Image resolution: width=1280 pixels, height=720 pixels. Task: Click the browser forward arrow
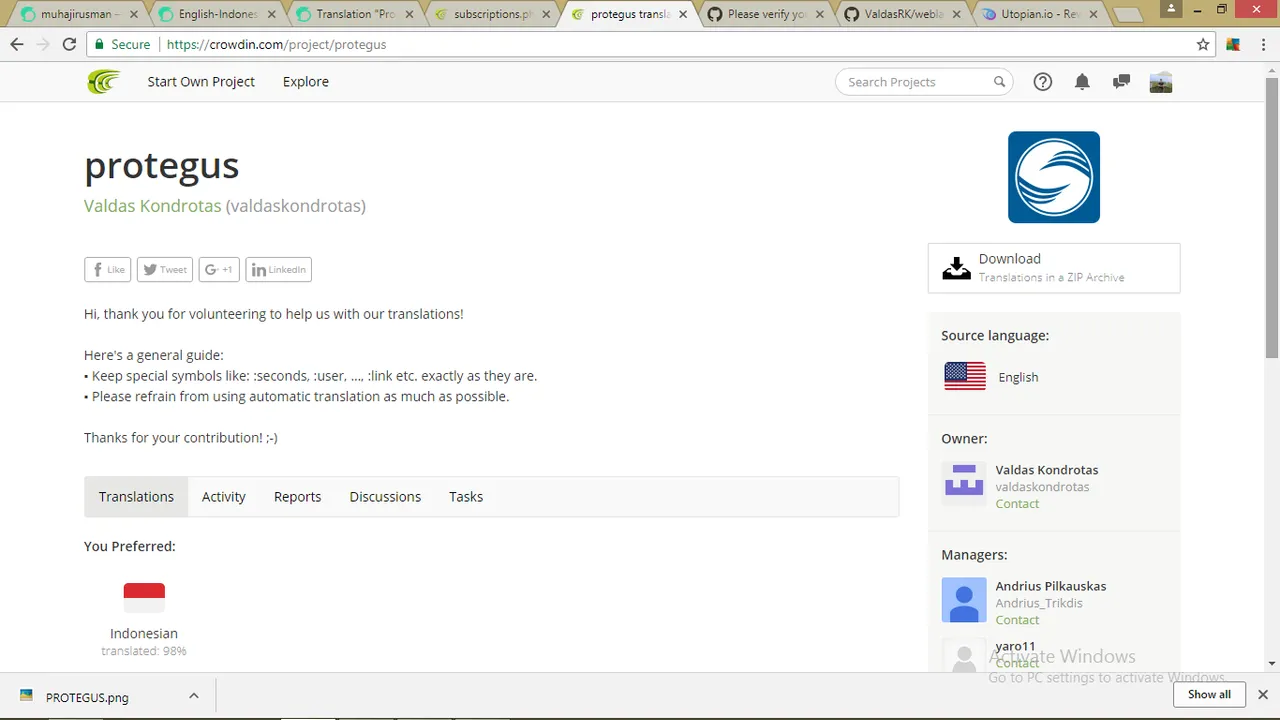(43, 44)
